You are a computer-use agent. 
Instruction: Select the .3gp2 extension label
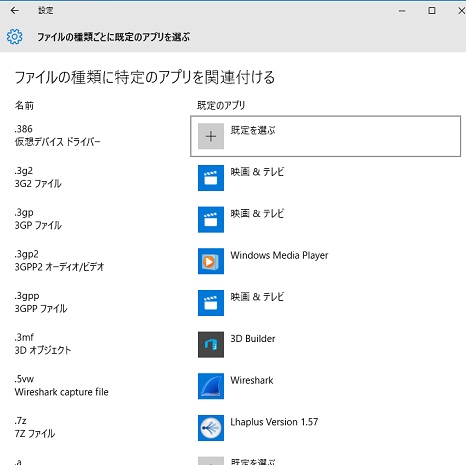26,254
